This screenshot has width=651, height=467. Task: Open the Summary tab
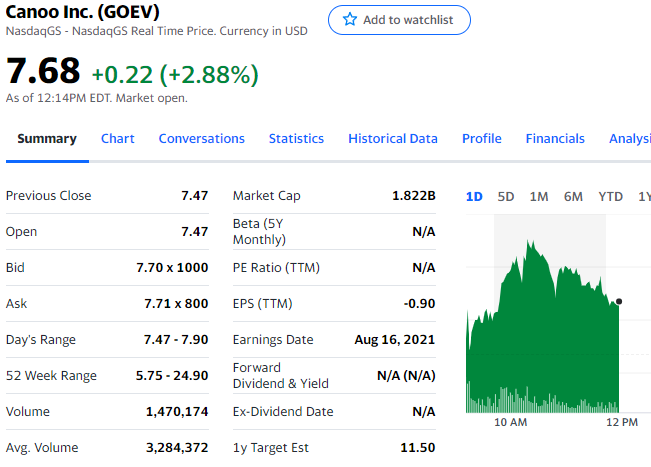[47, 138]
